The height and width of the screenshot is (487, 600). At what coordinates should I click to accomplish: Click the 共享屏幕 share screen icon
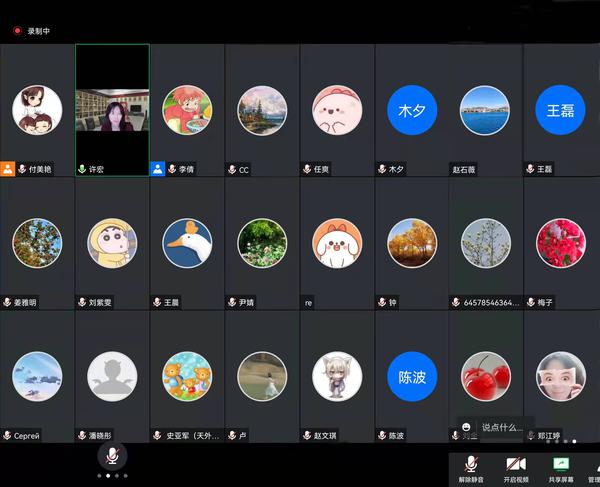[561, 465]
